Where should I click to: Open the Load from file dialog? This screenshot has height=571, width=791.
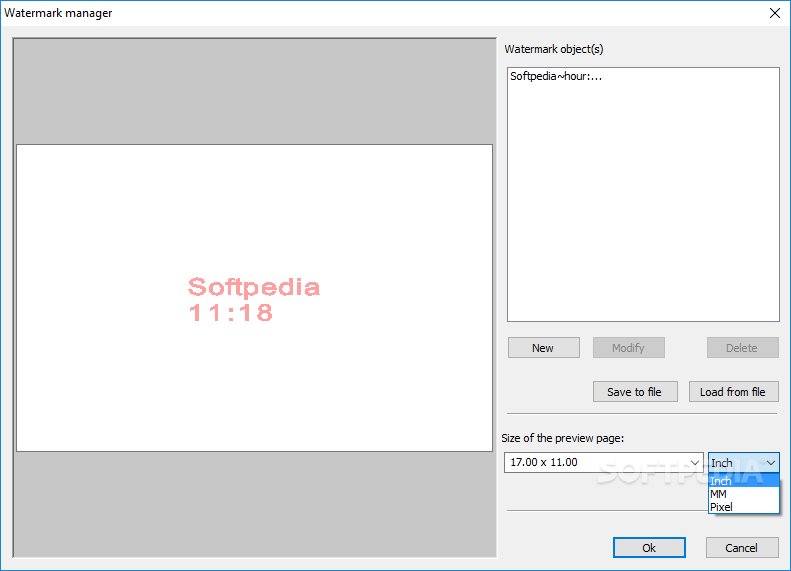tap(733, 391)
